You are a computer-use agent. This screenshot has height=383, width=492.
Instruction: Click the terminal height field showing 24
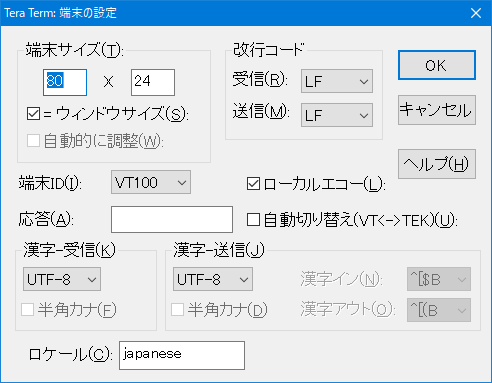[x=153, y=82]
